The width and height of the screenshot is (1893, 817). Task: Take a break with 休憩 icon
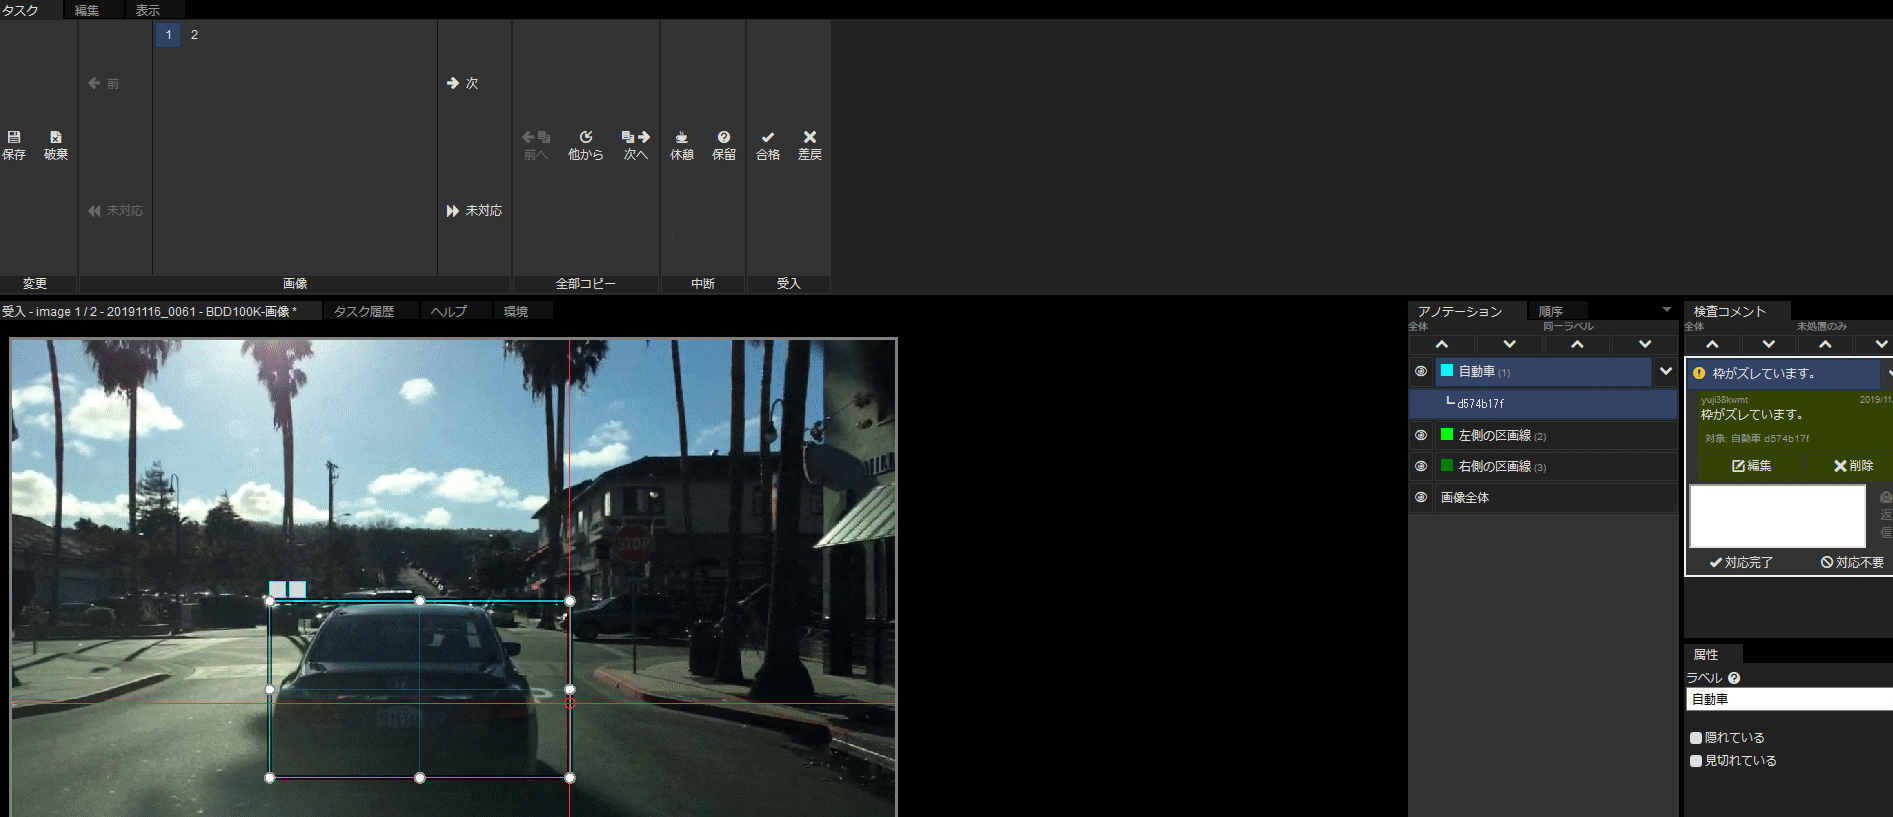tap(682, 145)
